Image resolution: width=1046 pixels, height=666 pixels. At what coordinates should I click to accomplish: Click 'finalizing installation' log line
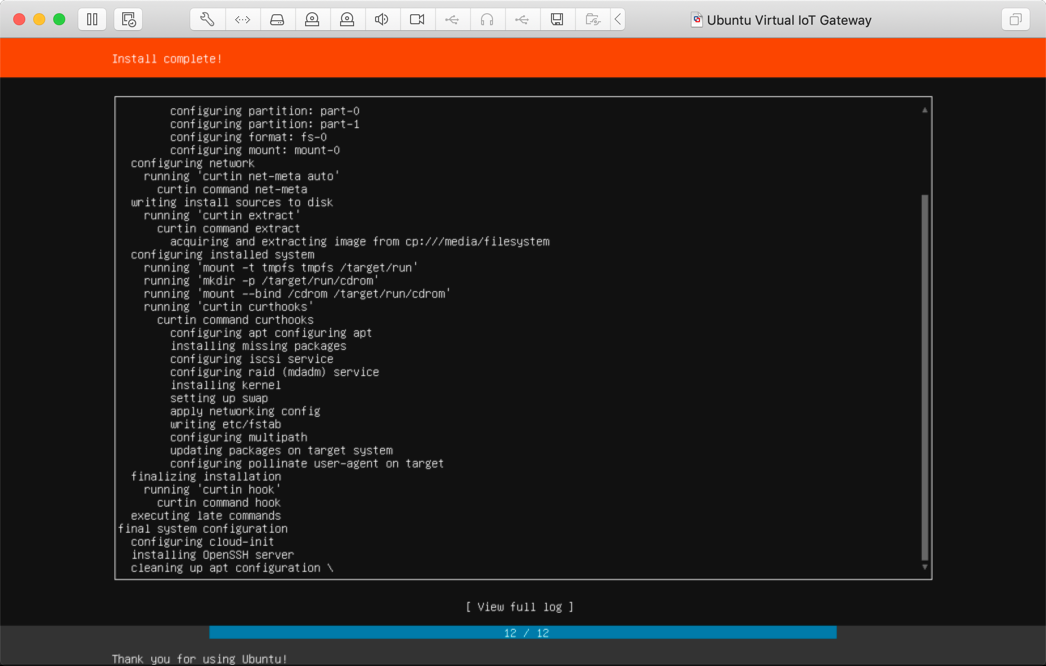pyautogui.click(x=205, y=476)
